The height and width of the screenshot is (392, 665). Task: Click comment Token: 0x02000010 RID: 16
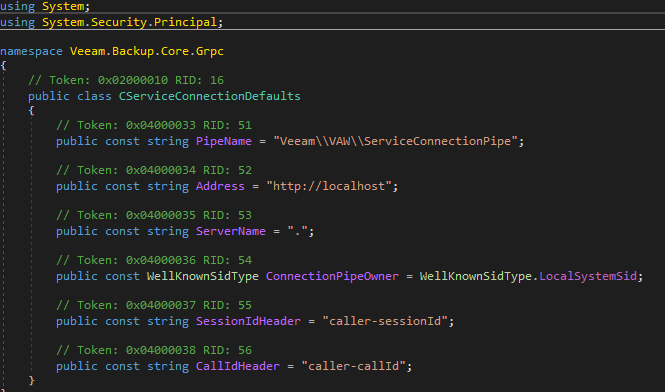tap(126, 80)
